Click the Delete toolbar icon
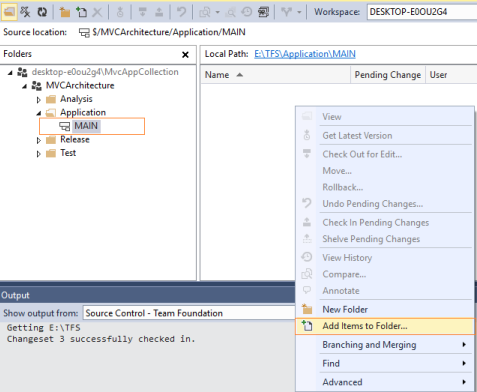The image size is (477, 392). pos(97,12)
